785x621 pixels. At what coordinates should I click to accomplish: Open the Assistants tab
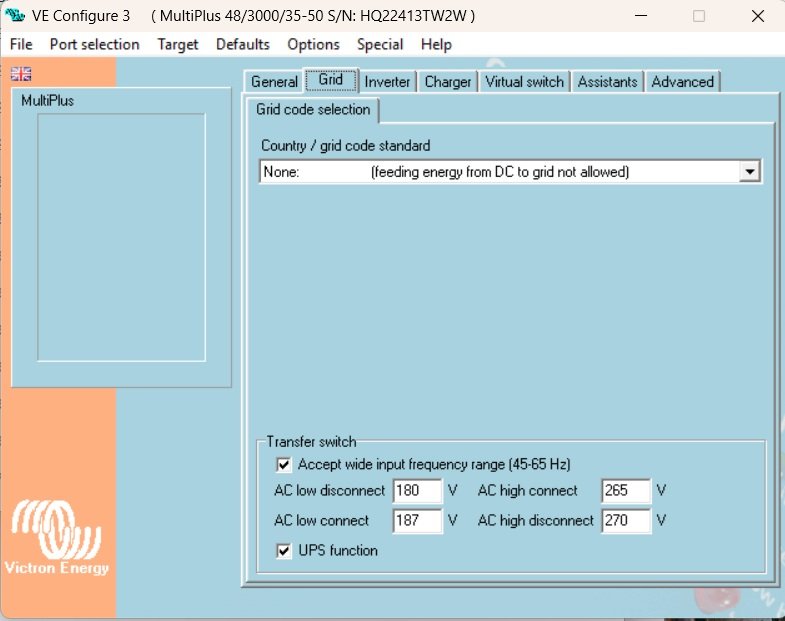tap(607, 82)
